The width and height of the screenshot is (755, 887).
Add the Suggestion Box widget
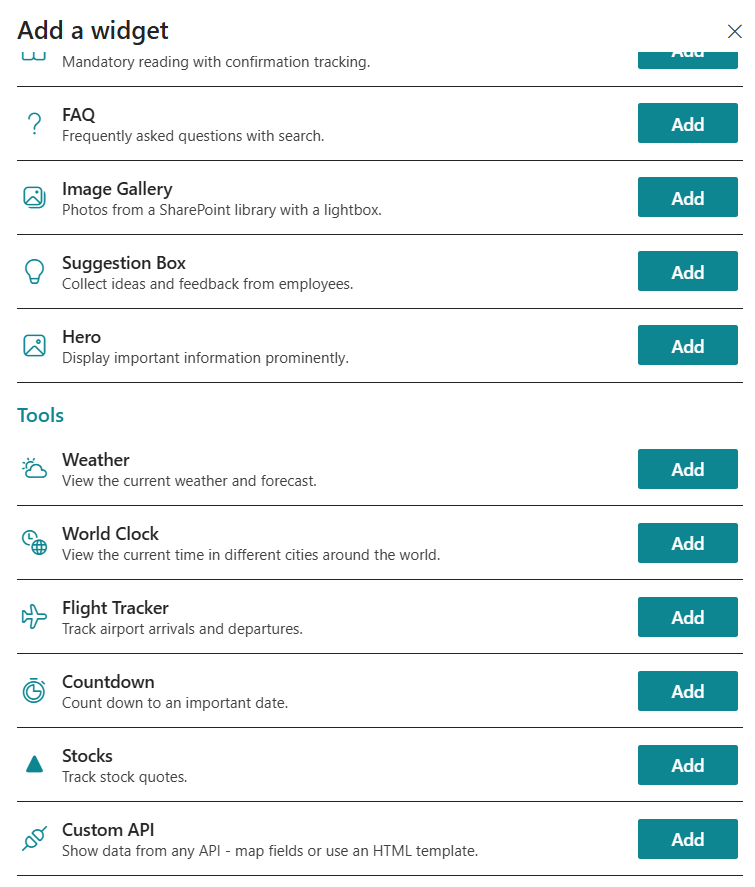click(x=688, y=272)
